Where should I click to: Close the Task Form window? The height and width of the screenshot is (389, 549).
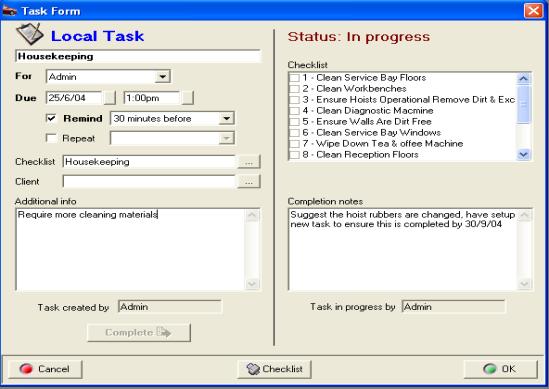533,11
